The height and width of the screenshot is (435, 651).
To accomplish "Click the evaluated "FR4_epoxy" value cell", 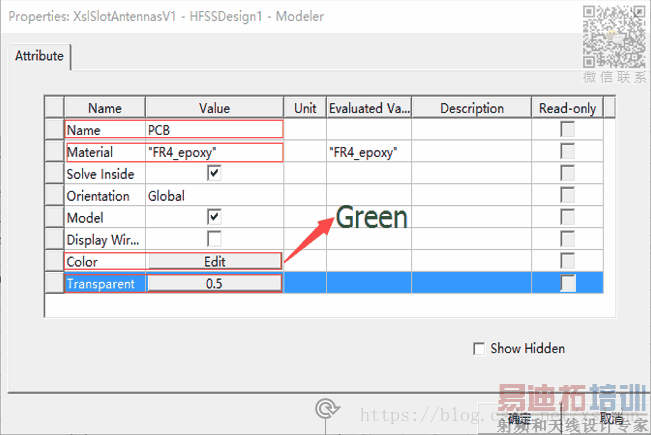I will click(369, 152).
